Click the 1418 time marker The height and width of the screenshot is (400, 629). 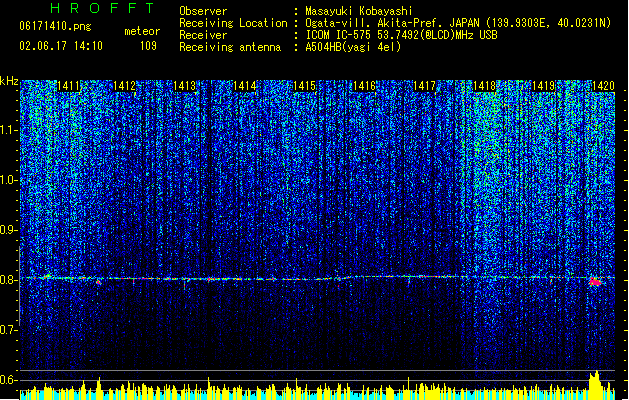point(484,86)
